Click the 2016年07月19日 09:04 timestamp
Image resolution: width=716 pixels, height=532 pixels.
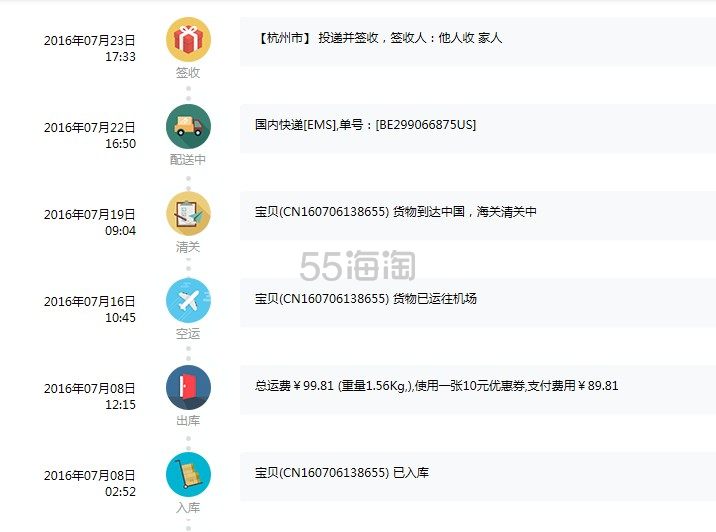click(90, 222)
